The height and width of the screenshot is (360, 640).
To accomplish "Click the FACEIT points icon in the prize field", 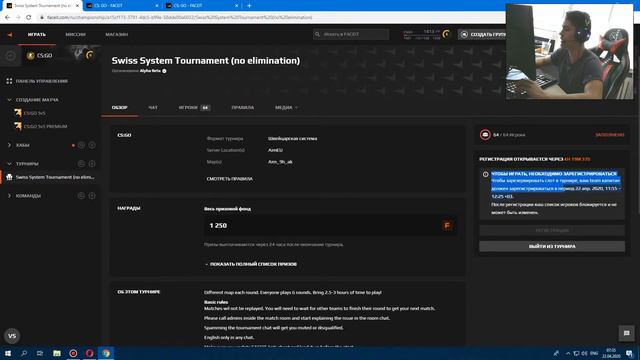I will click(x=447, y=225).
